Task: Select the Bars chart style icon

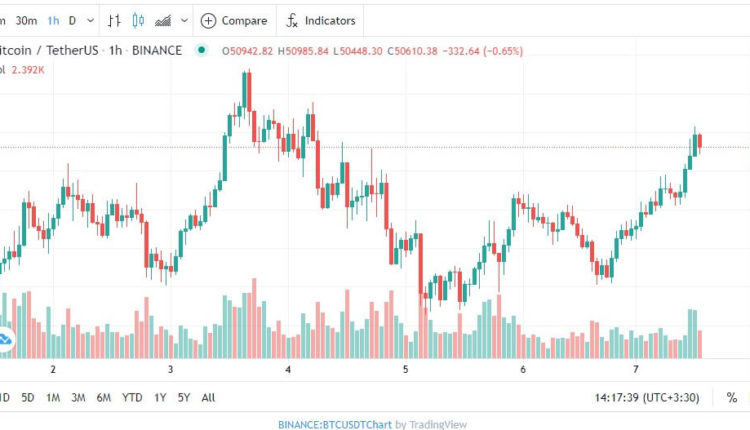Action: tap(114, 21)
